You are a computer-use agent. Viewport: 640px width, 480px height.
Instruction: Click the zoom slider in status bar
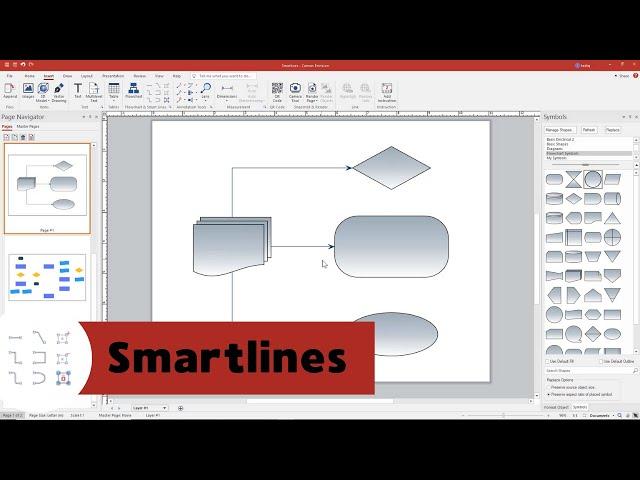[505, 416]
